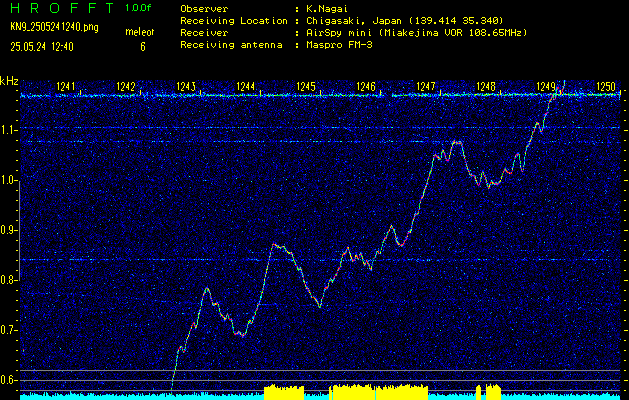This screenshot has height=400, width=629.
Task: Click the 0.6 frequency axis label
Action: [9, 380]
